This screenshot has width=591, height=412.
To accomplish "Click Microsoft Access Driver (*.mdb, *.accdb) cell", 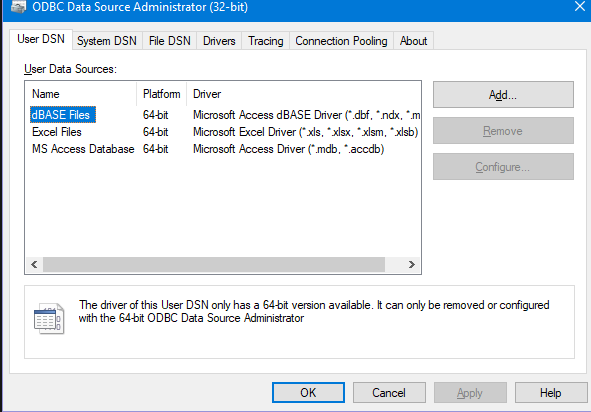I will 288,149.
